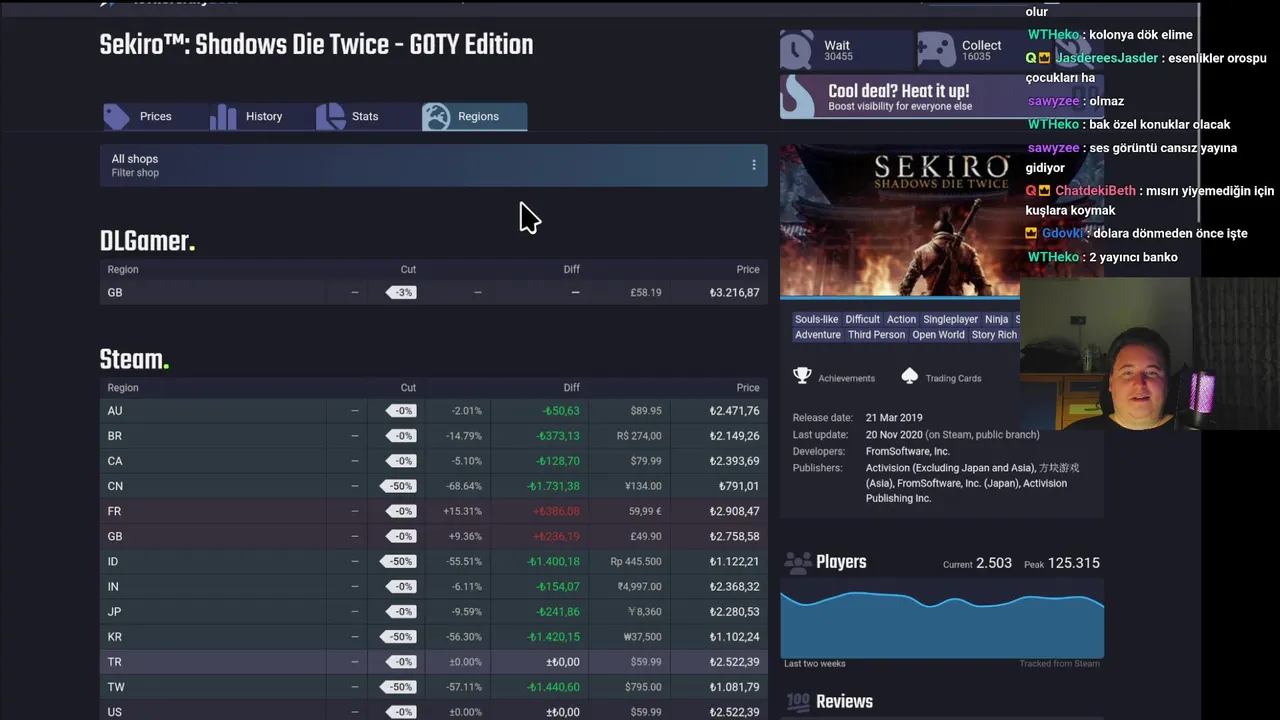The image size is (1280, 720).
Task: Select the Action tag
Action: [901, 319]
